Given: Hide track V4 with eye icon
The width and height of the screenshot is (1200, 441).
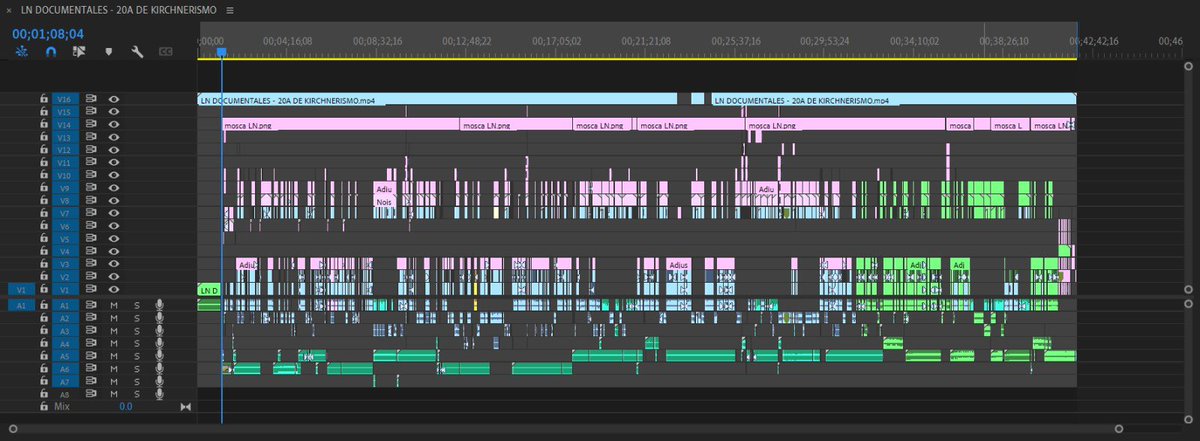Looking at the screenshot, I should click(114, 251).
